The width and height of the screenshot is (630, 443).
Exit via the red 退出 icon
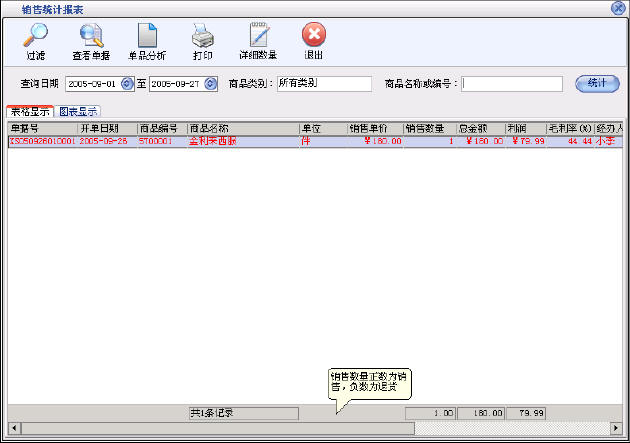[x=313, y=41]
